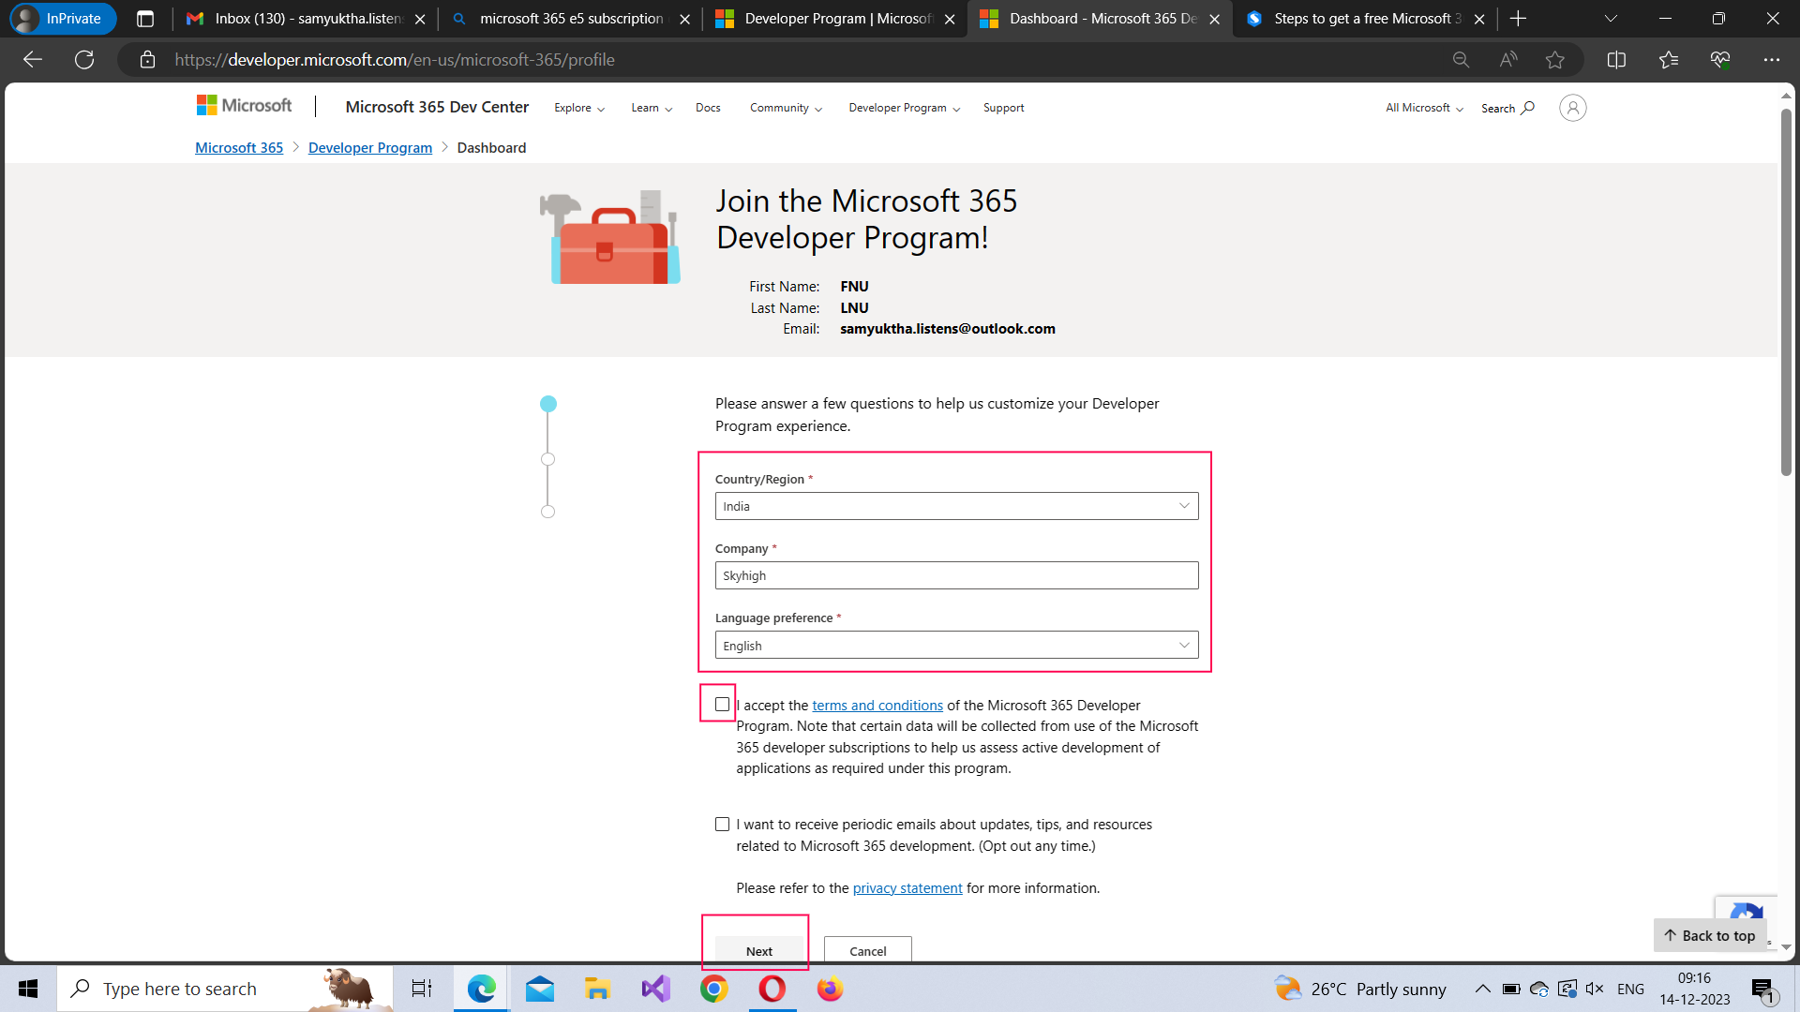1800x1012 pixels.
Task: Open the Docs menu item
Action: pyautogui.click(x=708, y=108)
